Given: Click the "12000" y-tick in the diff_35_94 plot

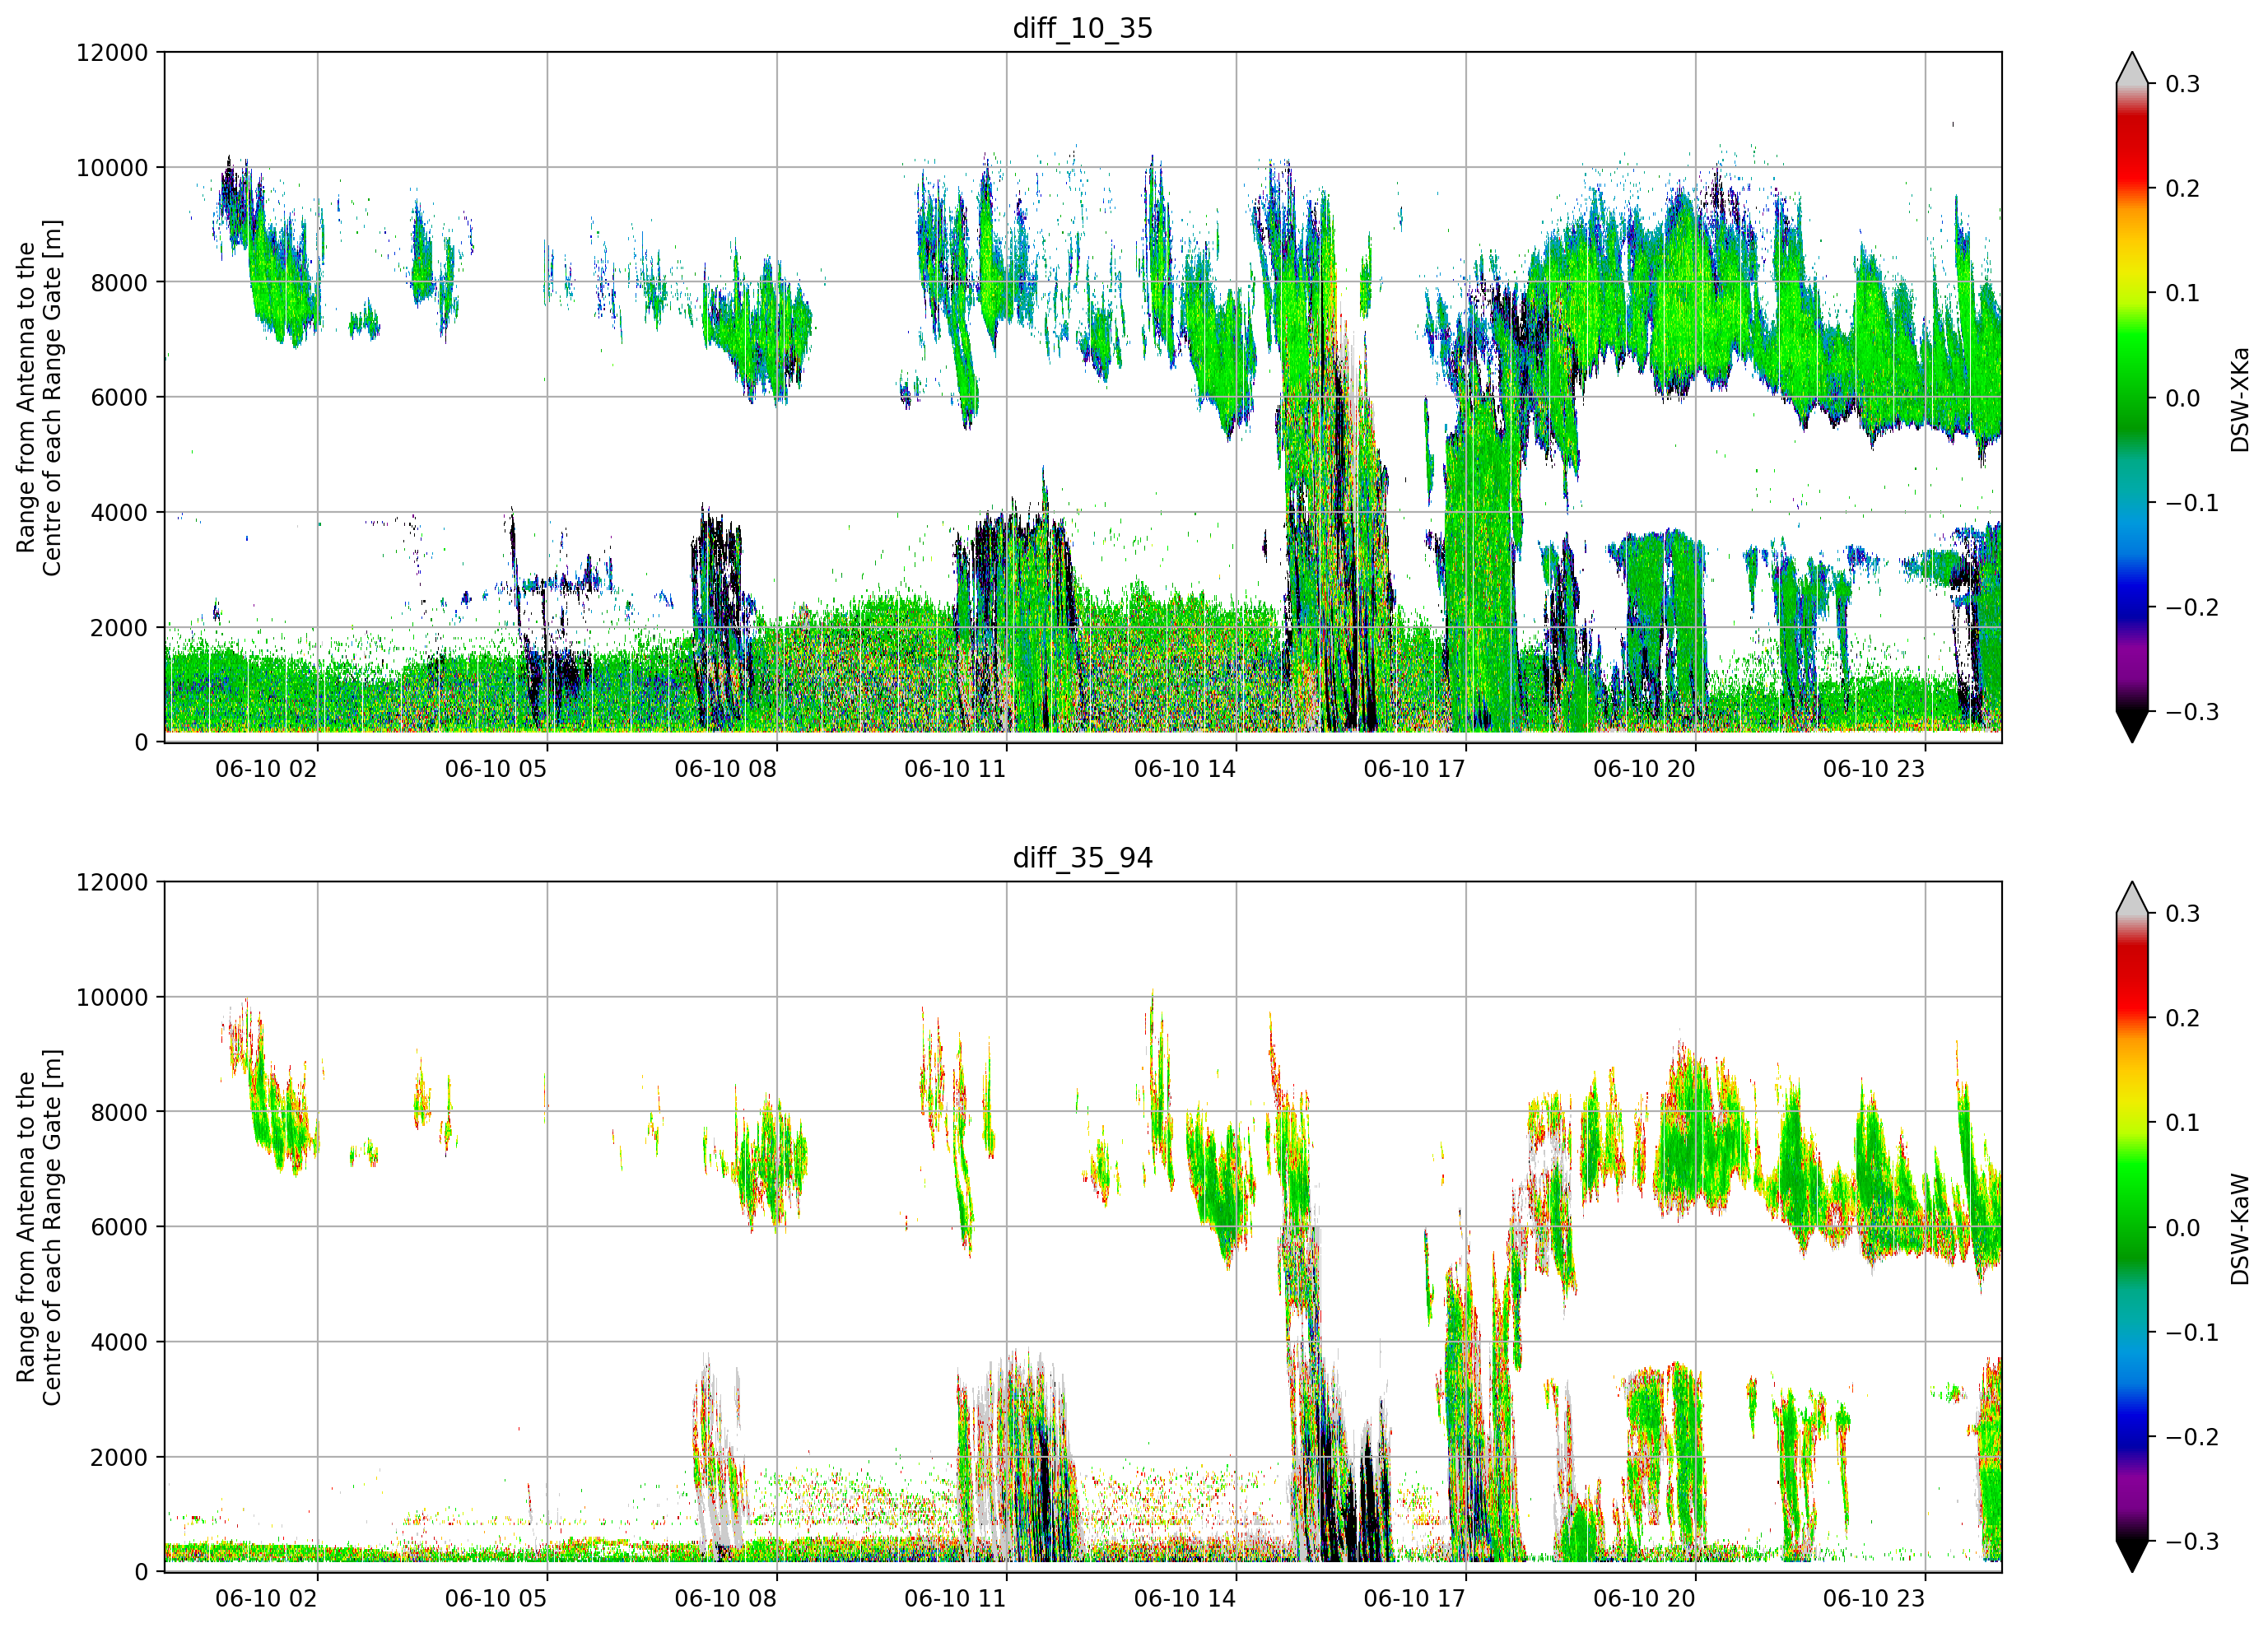Looking at the screenshot, I should tap(112, 883).
